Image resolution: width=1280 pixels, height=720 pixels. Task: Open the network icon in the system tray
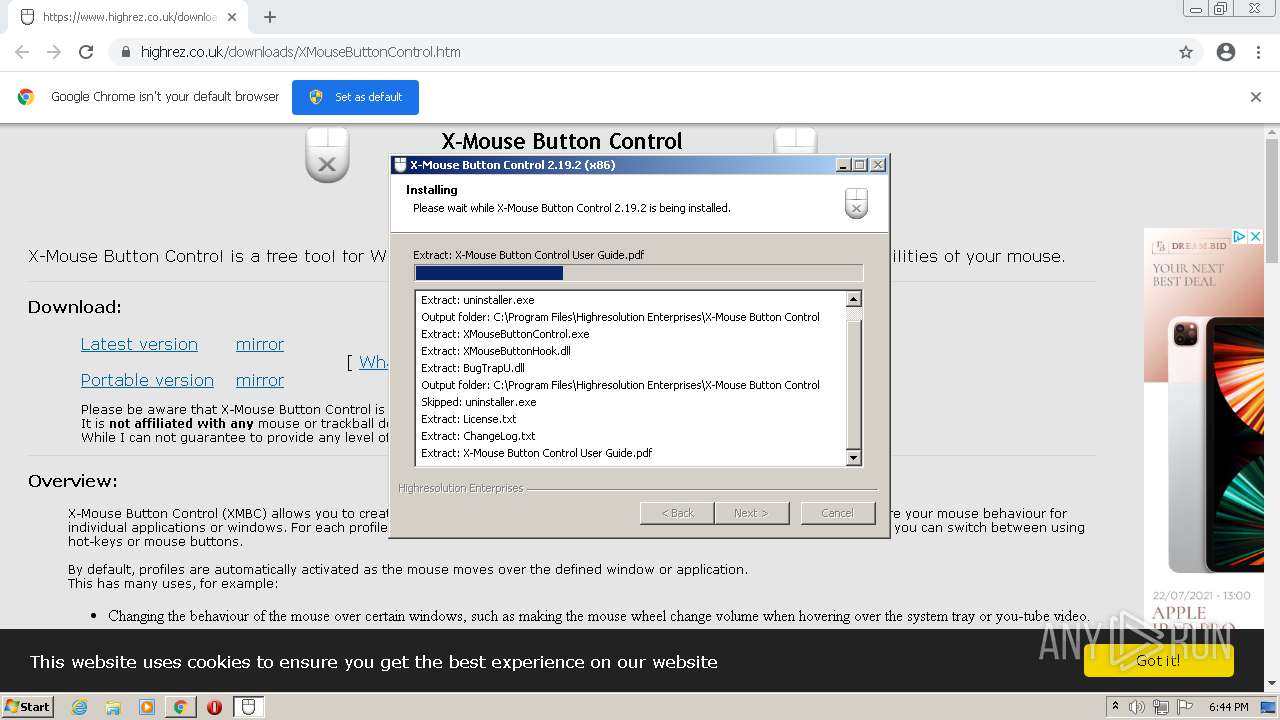pos(1161,707)
